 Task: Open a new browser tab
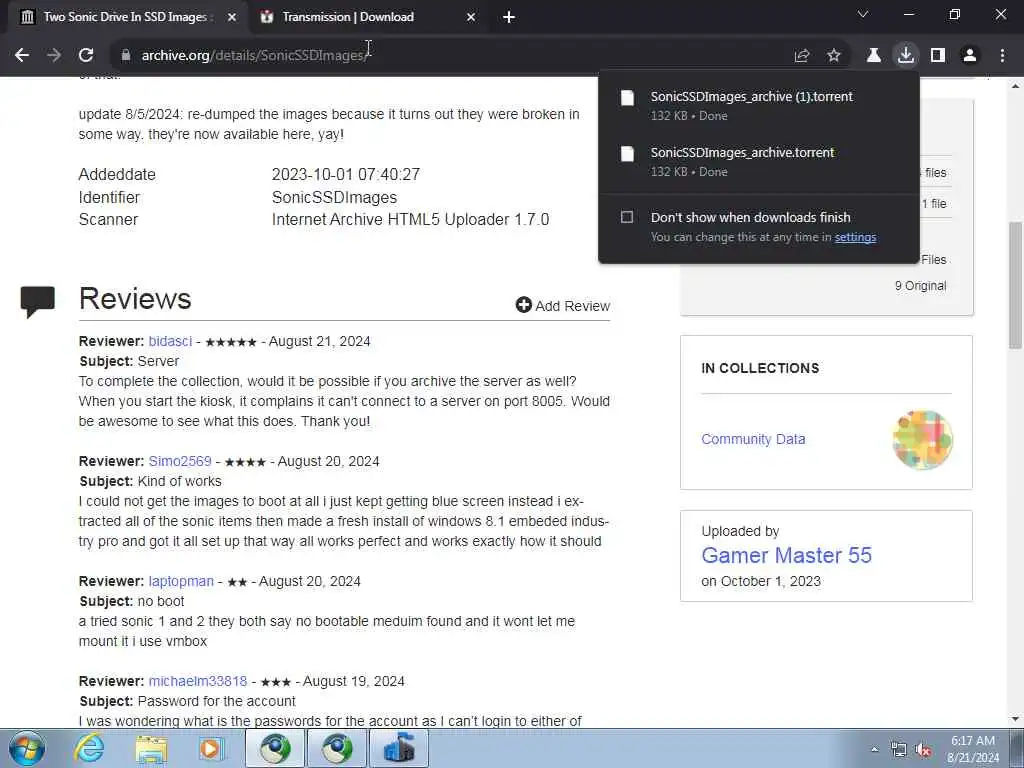[509, 18]
